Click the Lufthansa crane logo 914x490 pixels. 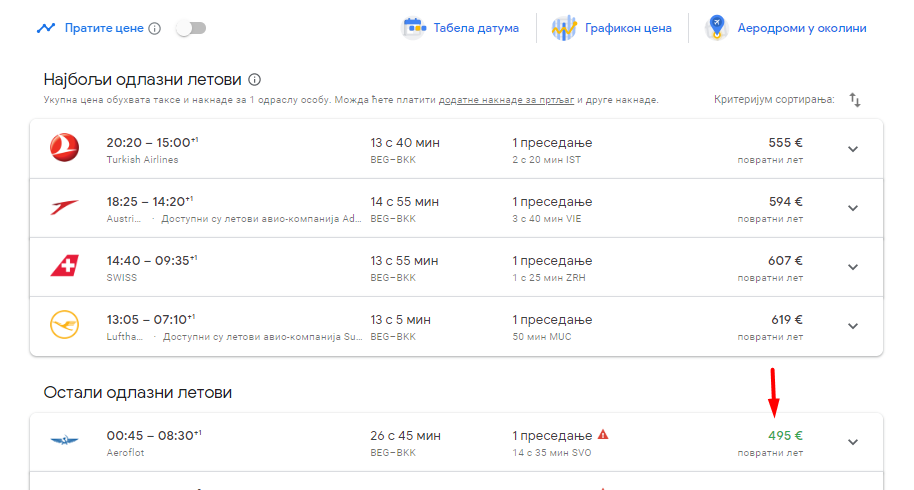click(x=64, y=325)
